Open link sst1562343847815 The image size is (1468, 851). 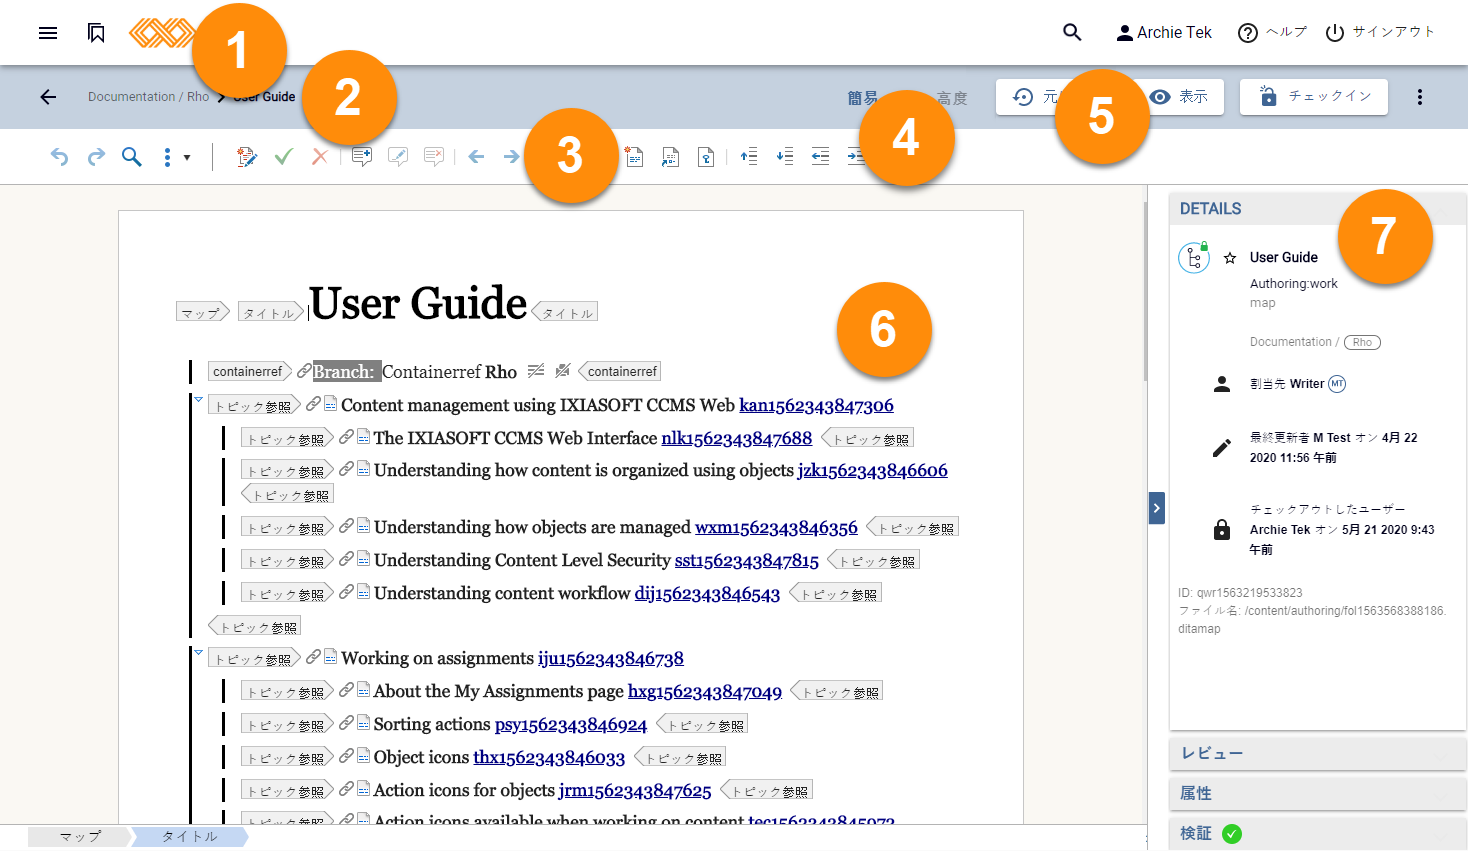[x=746, y=560]
